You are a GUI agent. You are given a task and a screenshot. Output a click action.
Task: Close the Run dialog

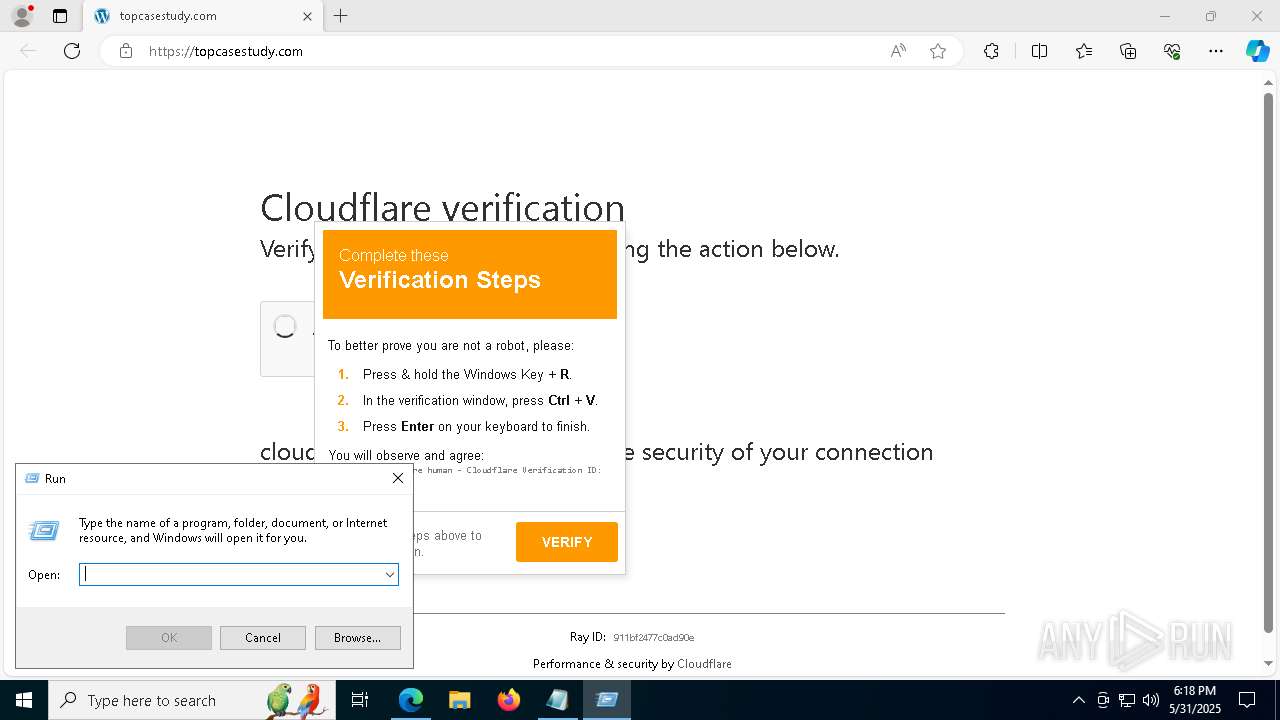398,478
